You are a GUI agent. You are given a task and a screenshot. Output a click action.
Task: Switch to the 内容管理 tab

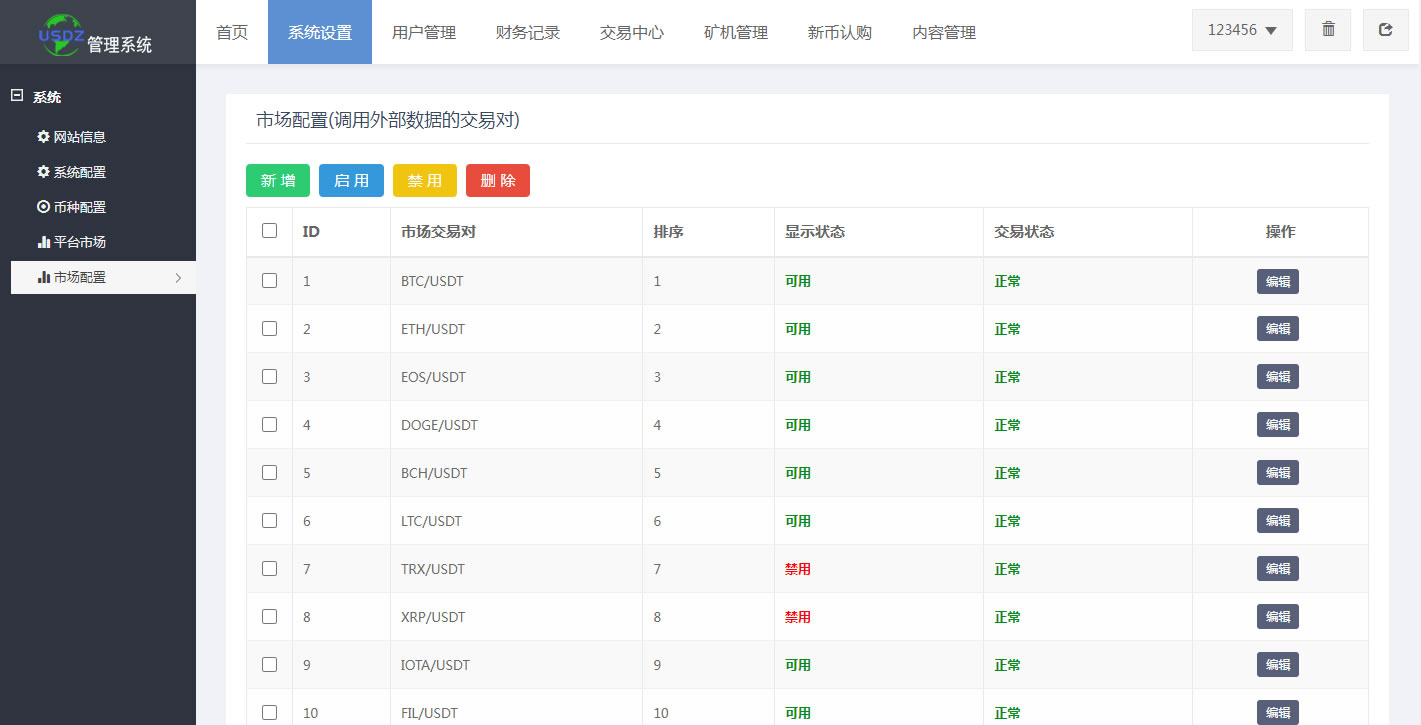(x=944, y=32)
